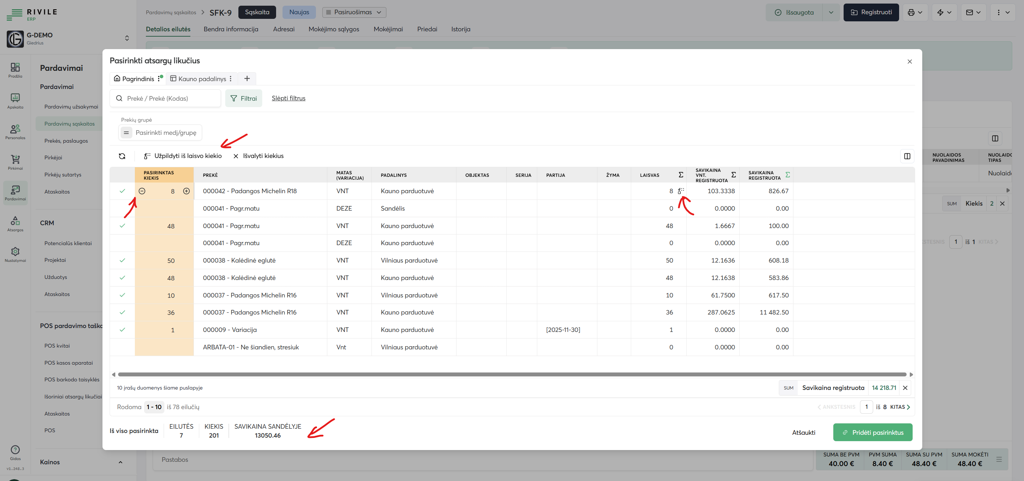Click the Slėpti filtrus link
Image resolution: width=1024 pixels, height=481 pixels.
point(288,98)
